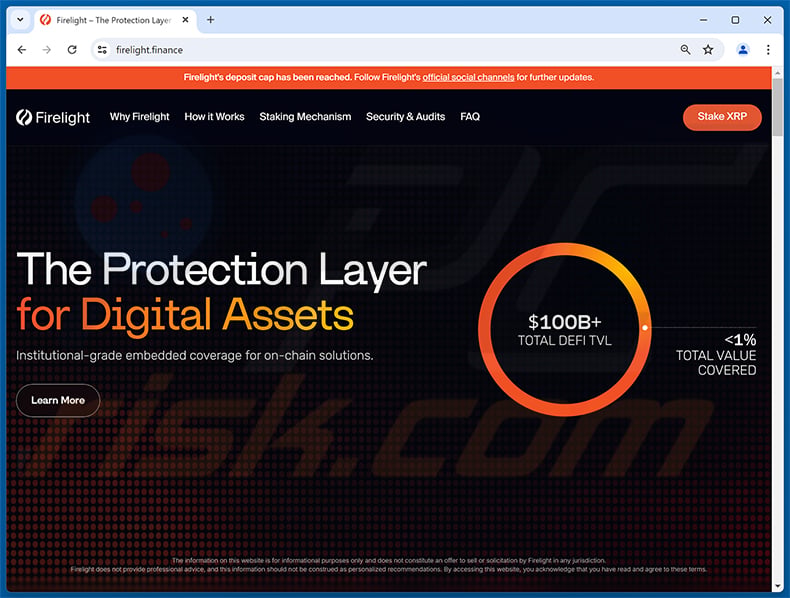The image size is (790, 598).
Task: Click the $100B+ Total DeFi TVL text
Action: [565, 330]
